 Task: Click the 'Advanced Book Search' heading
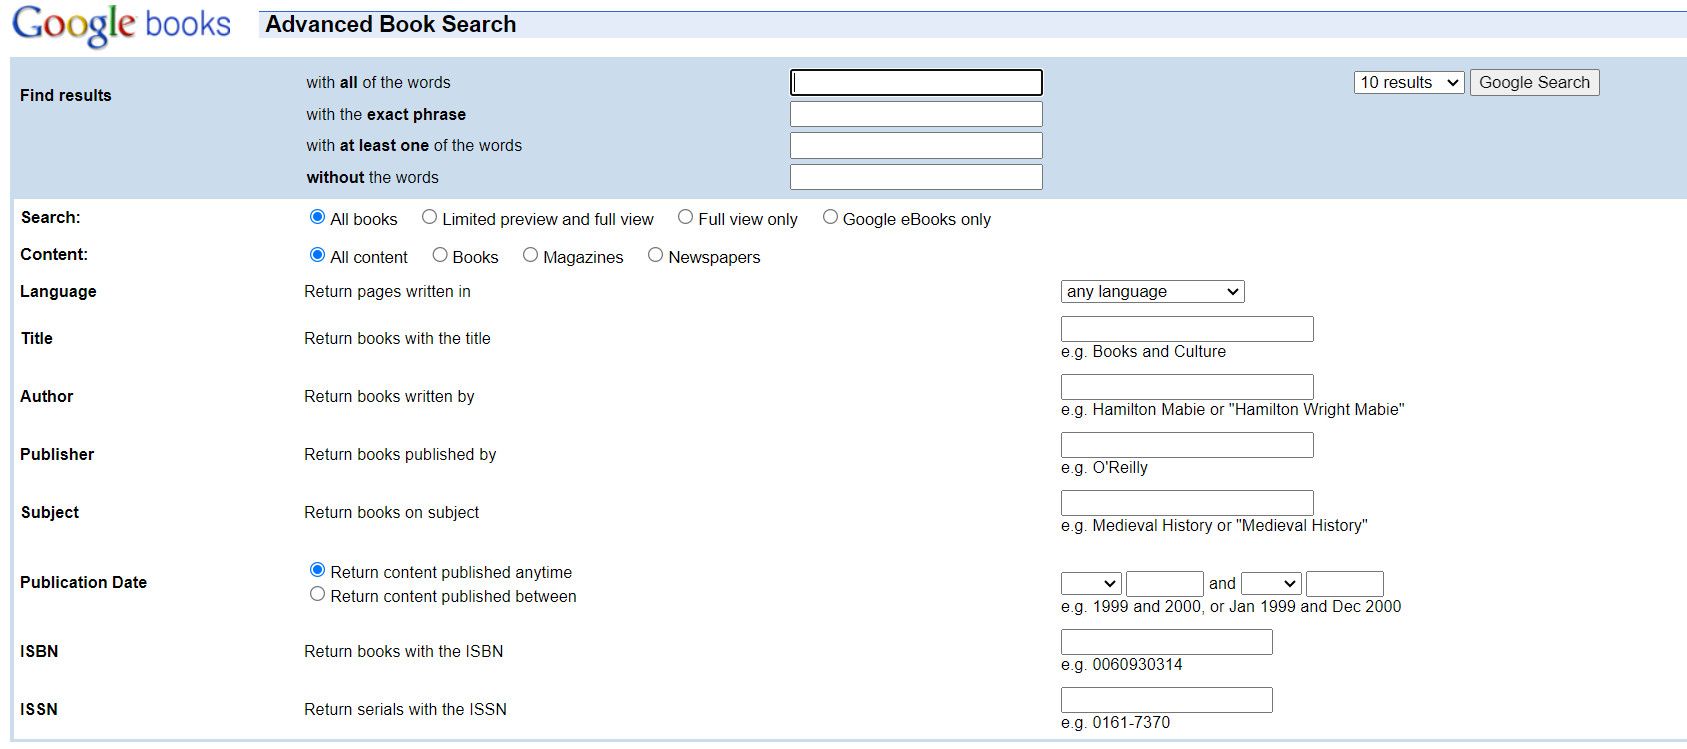pyautogui.click(x=391, y=24)
